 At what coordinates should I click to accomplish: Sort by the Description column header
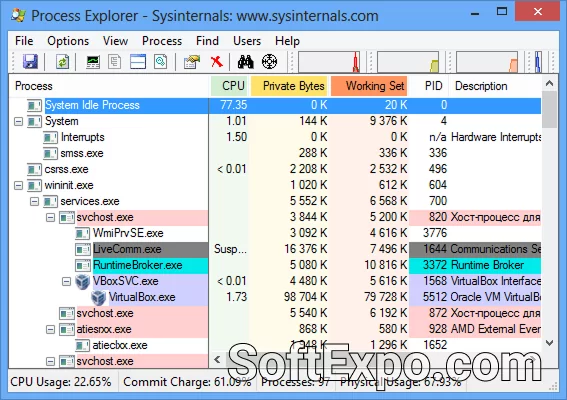(x=496, y=86)
